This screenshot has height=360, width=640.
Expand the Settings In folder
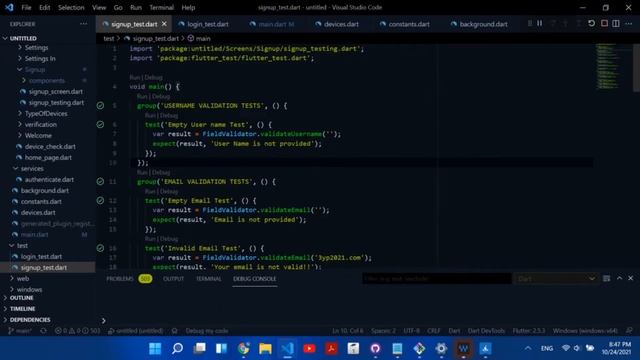[x=20, y=59]
